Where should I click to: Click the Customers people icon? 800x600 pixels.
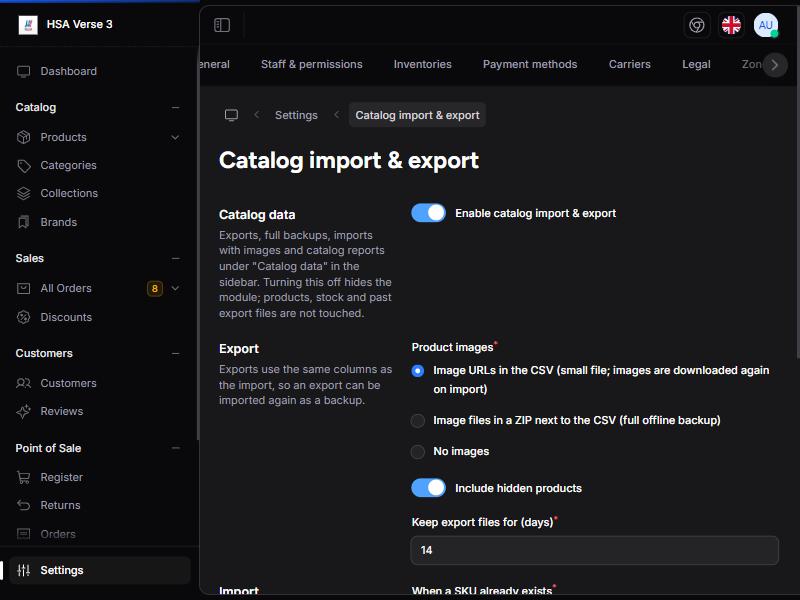(x=23, y=383)
